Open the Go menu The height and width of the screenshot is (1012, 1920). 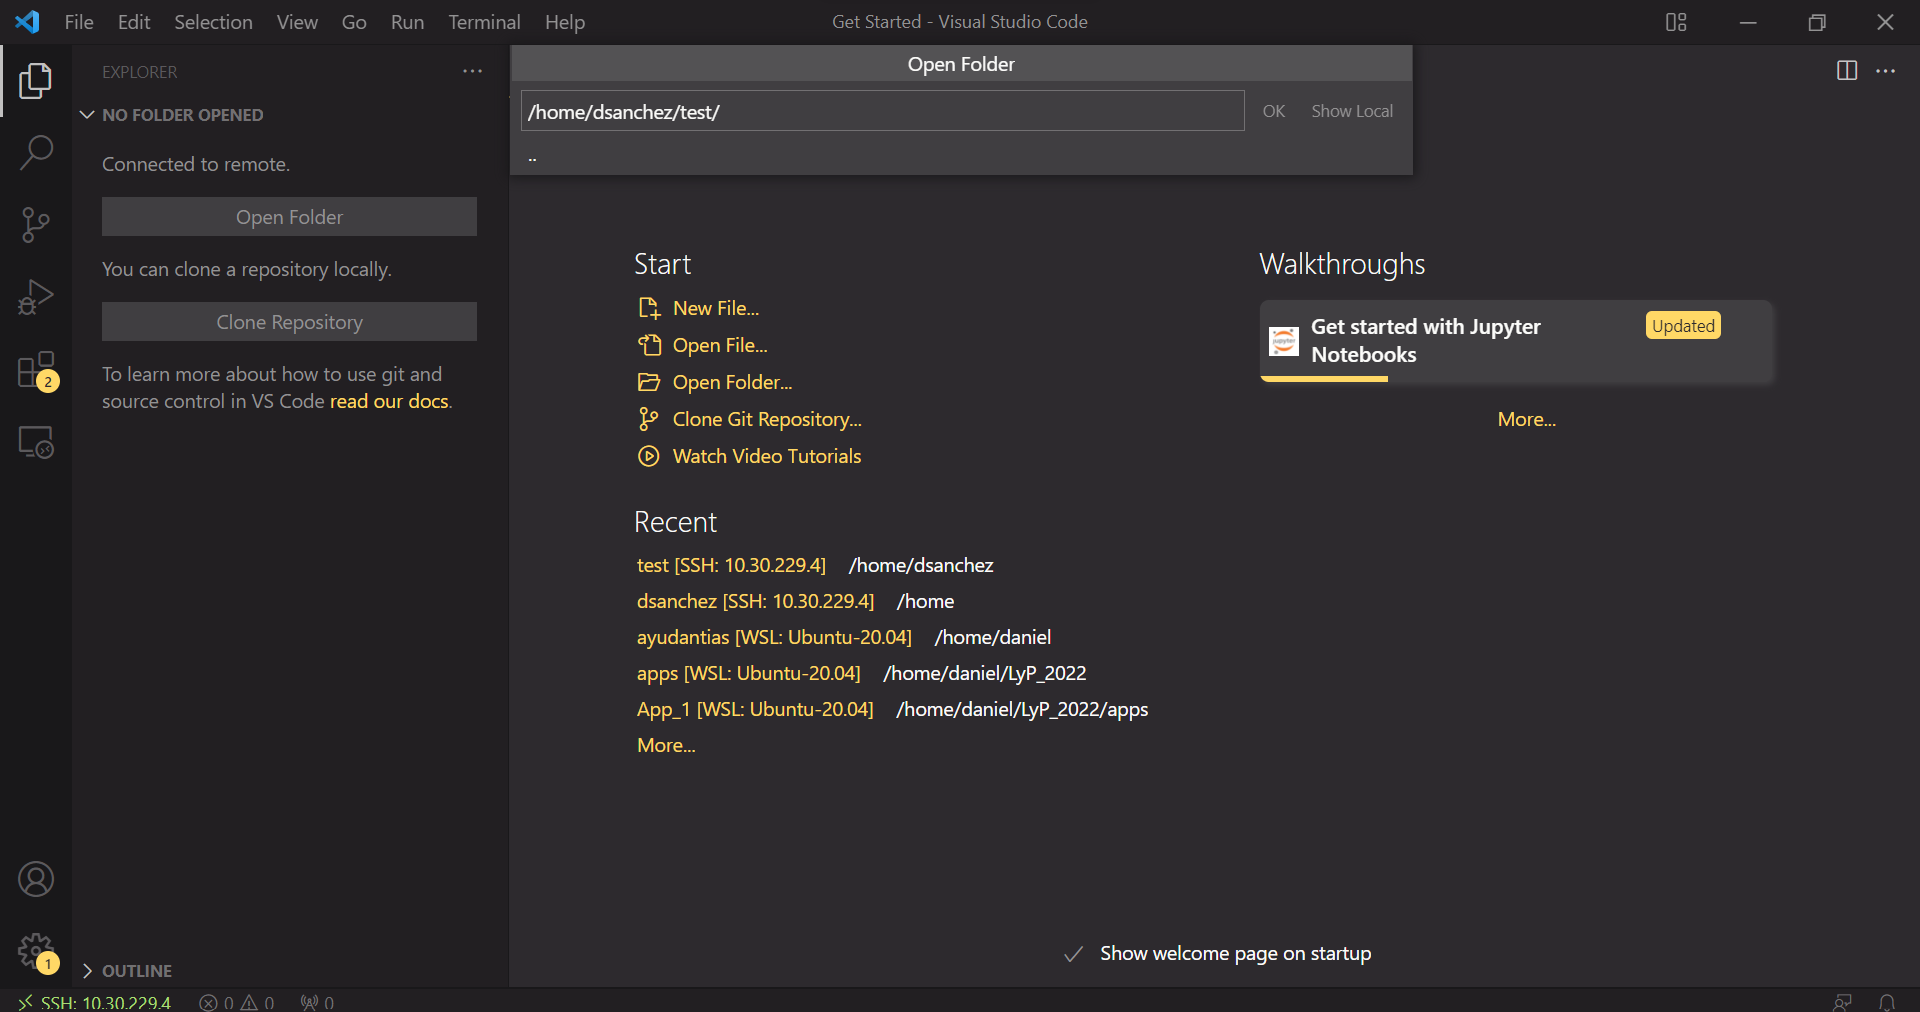coord(354,22)
